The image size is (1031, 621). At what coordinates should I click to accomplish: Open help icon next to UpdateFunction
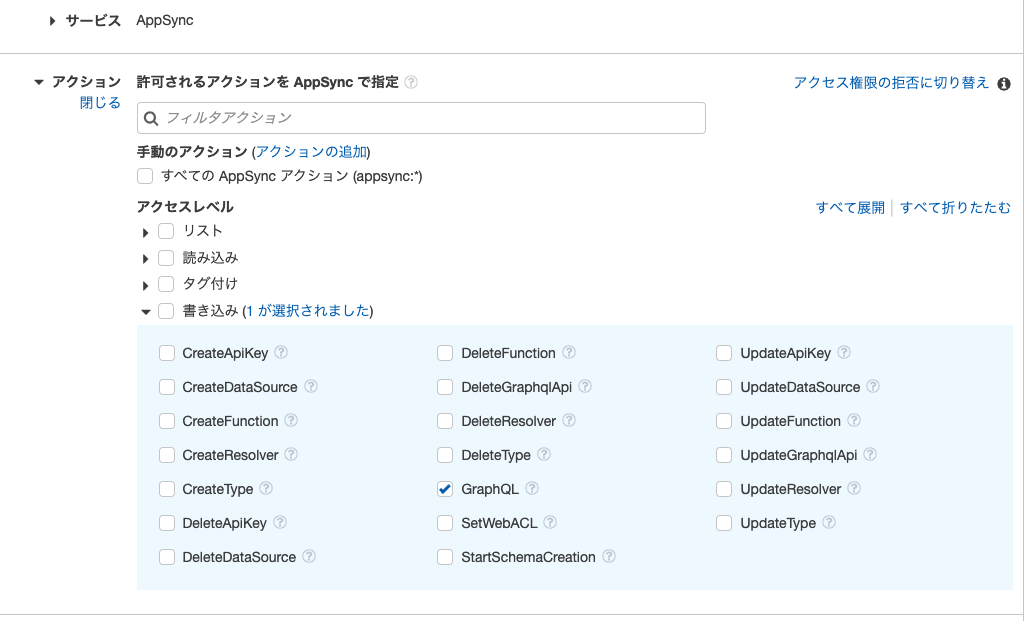[x=853, y=420]
